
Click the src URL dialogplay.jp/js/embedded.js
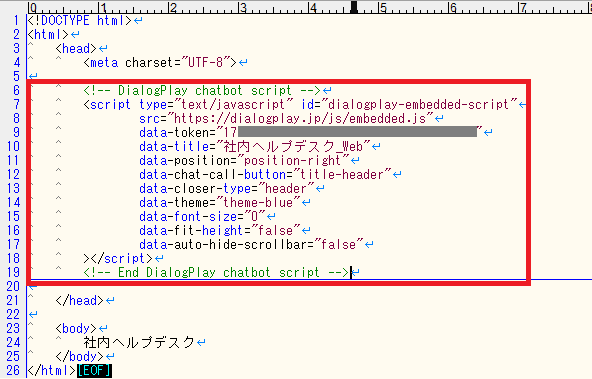300,118
